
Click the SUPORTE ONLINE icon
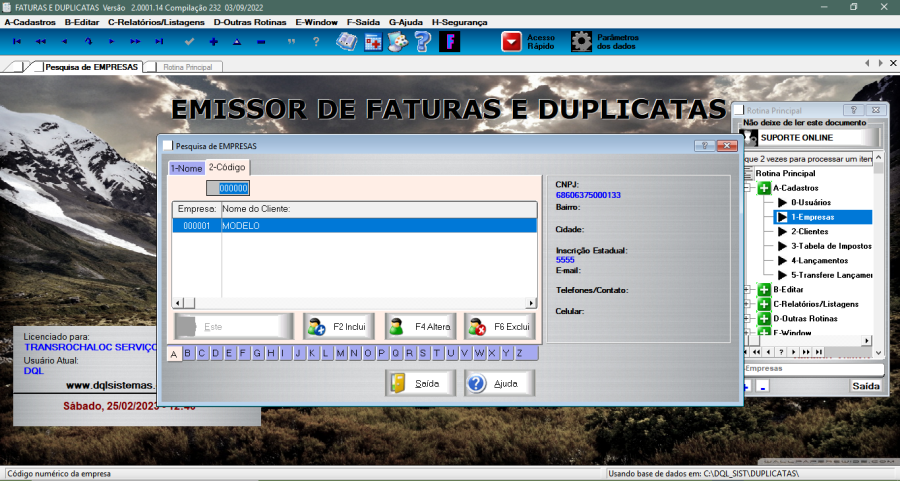pos(749,137)
